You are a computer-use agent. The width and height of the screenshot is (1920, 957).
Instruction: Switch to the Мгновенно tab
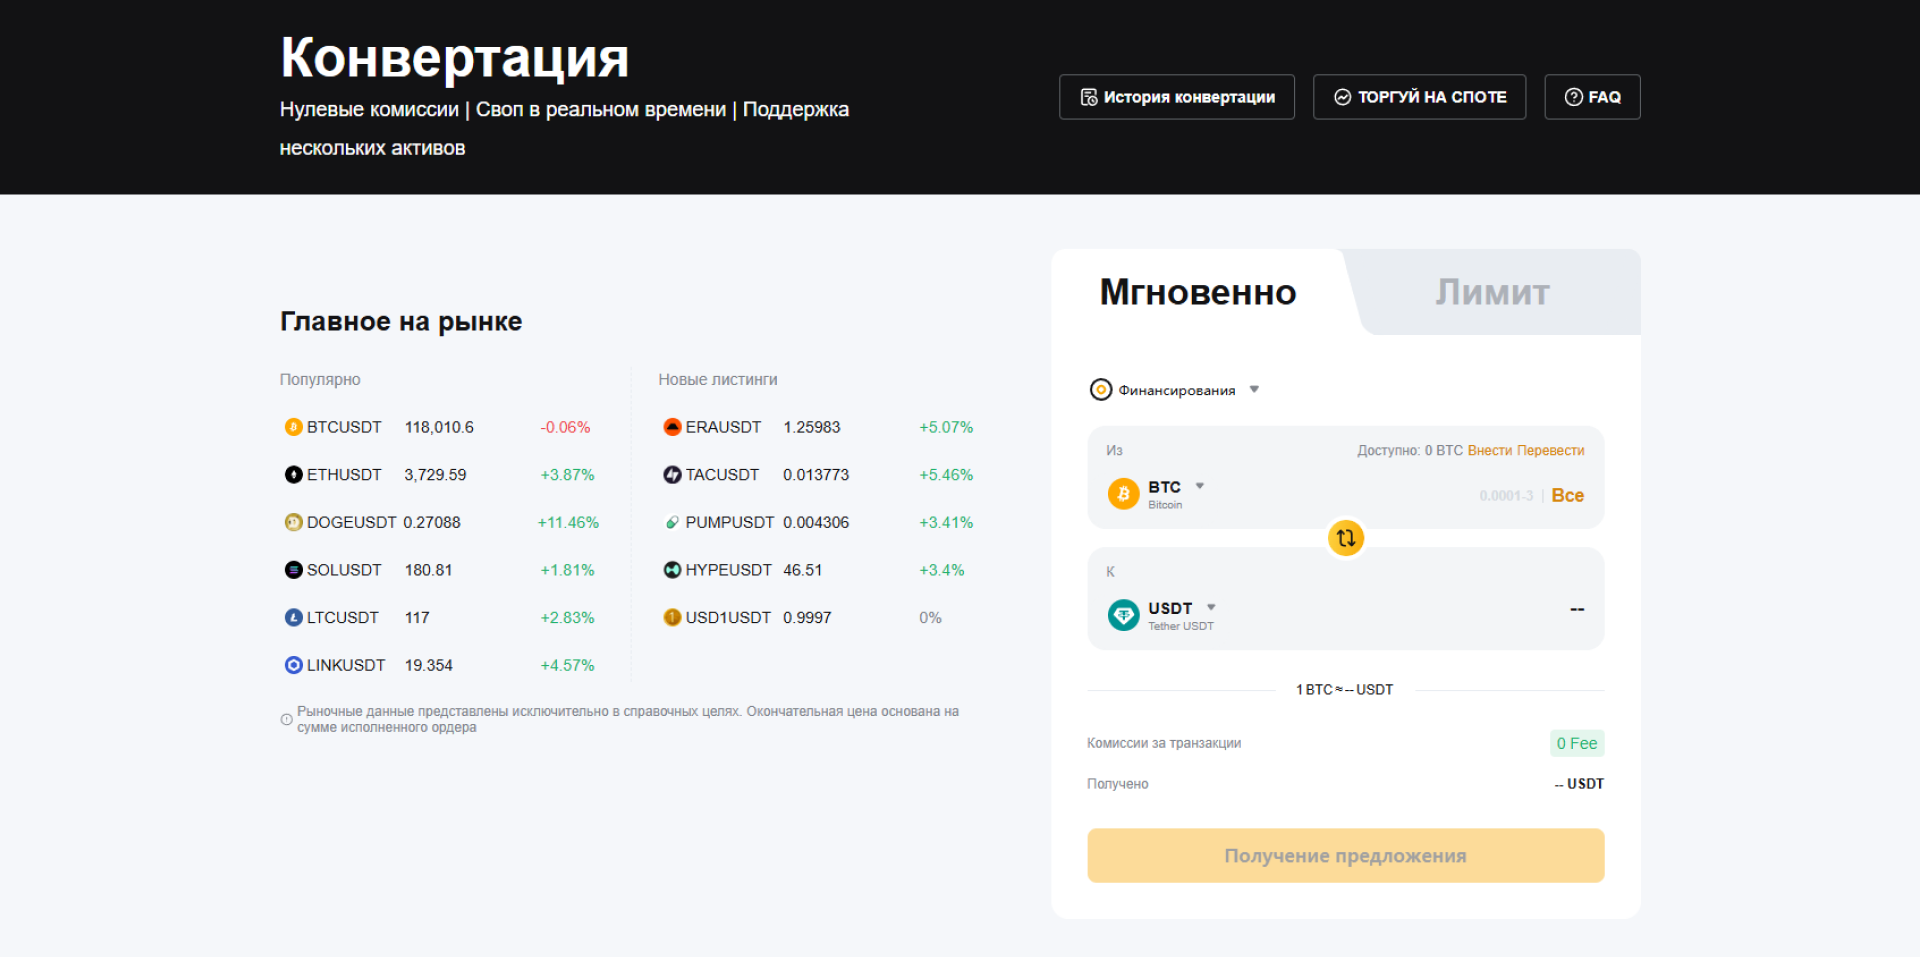click(1198, 292)
